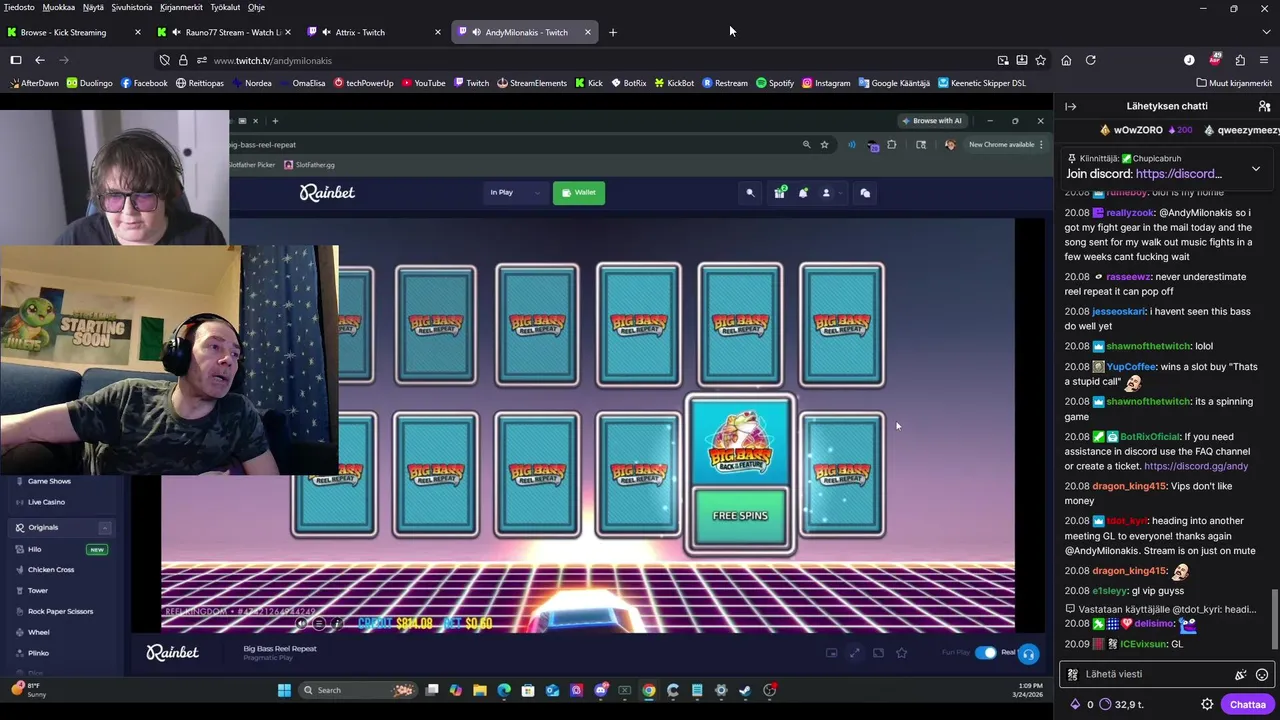The width and height of the screenshot is (1280, 720).
Task: Go back in Firefox
Action: (40, 60)
